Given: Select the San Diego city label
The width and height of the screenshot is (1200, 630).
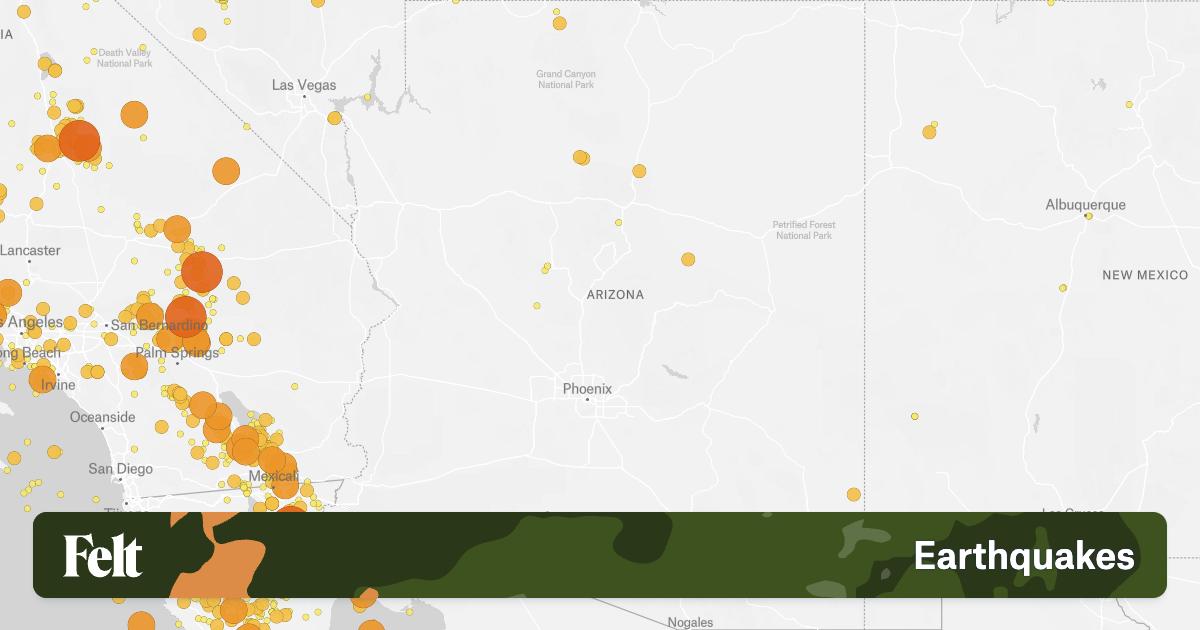Looking at the screenshot, I should [121, 467].
